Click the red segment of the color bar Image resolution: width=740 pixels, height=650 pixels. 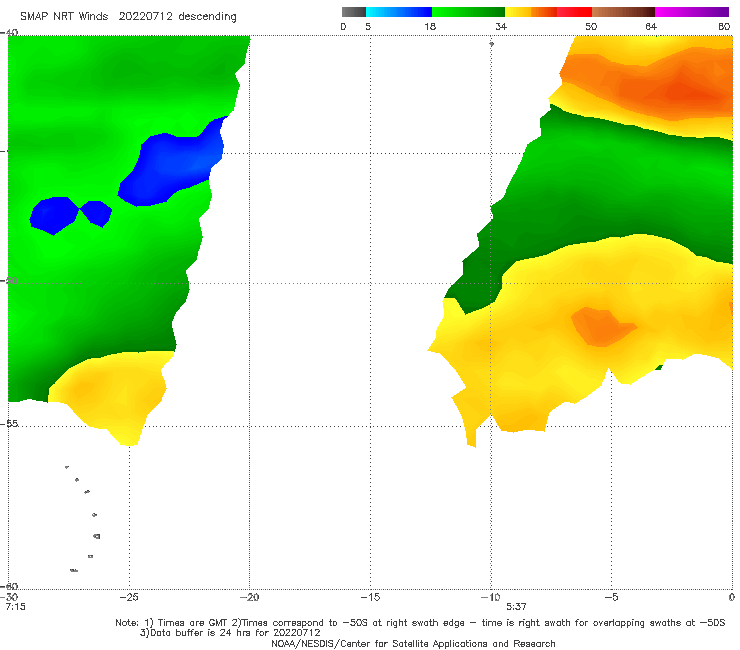click(574, 12)
